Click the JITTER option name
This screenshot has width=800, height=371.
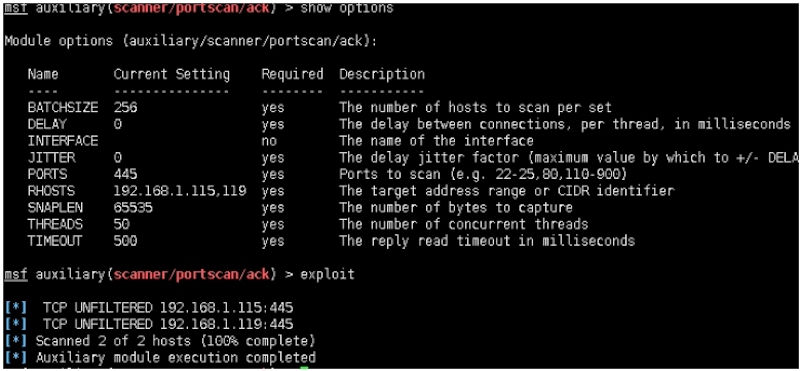[51, 158]
